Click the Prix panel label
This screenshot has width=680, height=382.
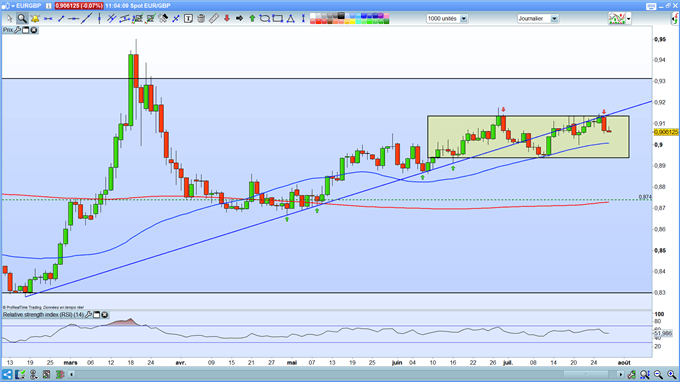point(8,30)
